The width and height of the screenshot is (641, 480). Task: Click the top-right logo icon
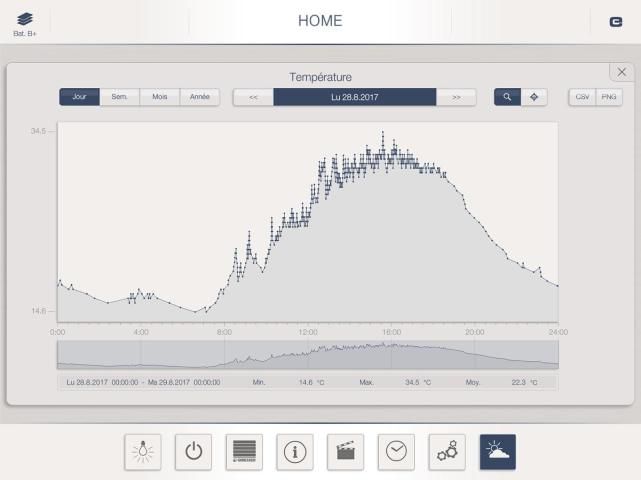coord(615,22)
